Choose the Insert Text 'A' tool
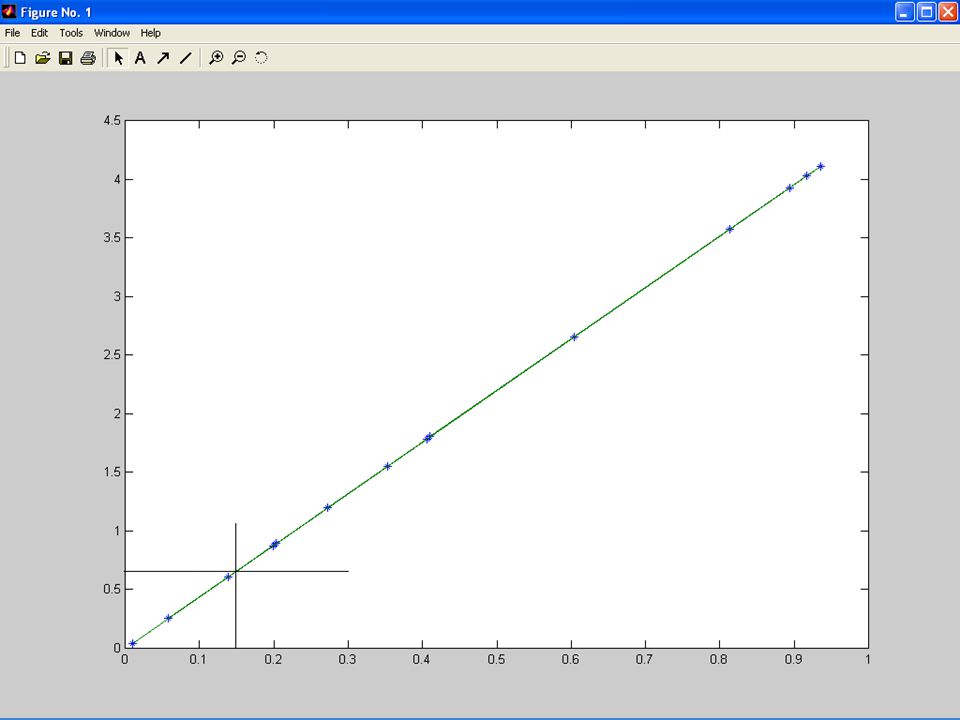This screenshot has width=960, height=720. (x=140, y=58)
